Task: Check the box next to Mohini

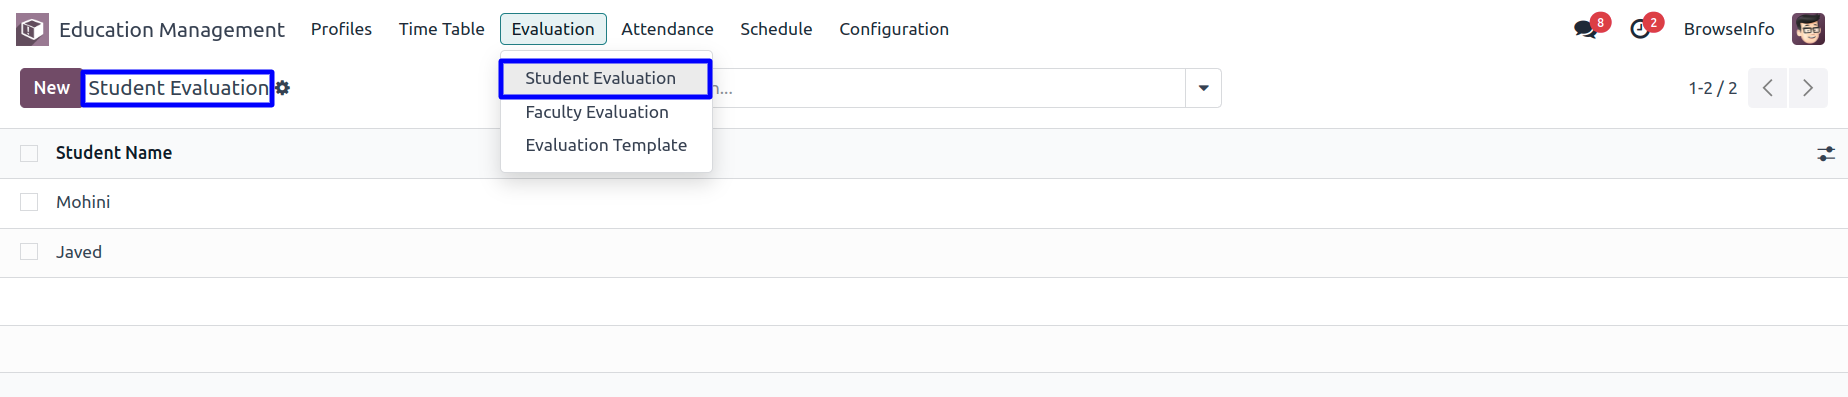Action: (x=29, y=202)
